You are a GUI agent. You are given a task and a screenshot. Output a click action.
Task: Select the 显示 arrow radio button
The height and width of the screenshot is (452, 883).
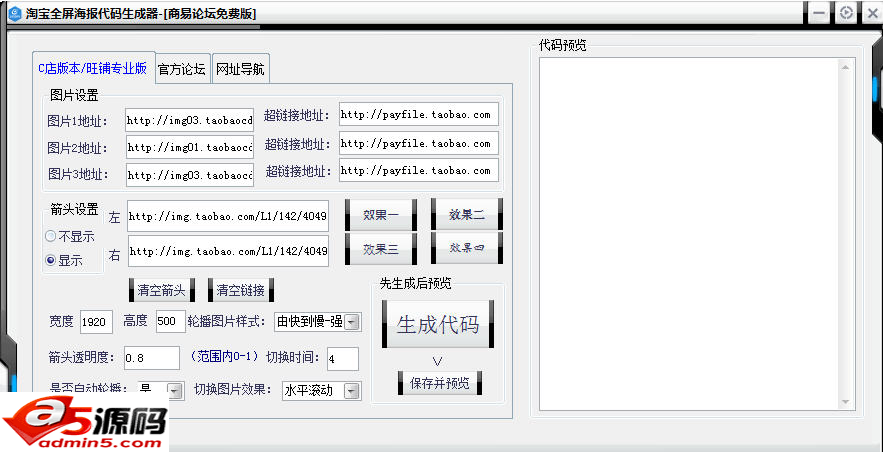(51, 260)
